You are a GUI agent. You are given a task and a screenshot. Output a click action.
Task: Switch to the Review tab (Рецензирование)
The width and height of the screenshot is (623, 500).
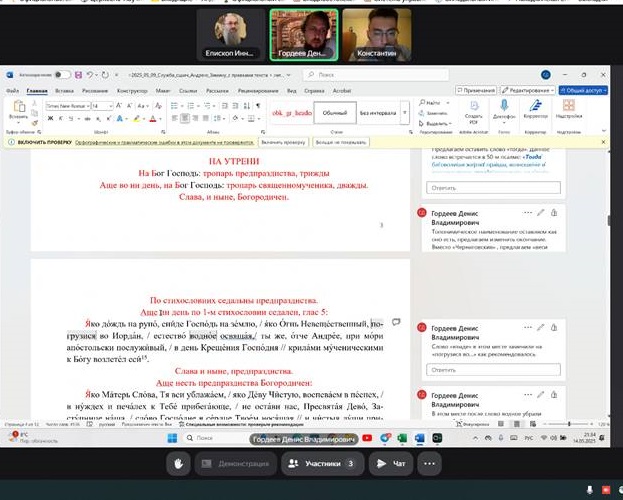251,90
